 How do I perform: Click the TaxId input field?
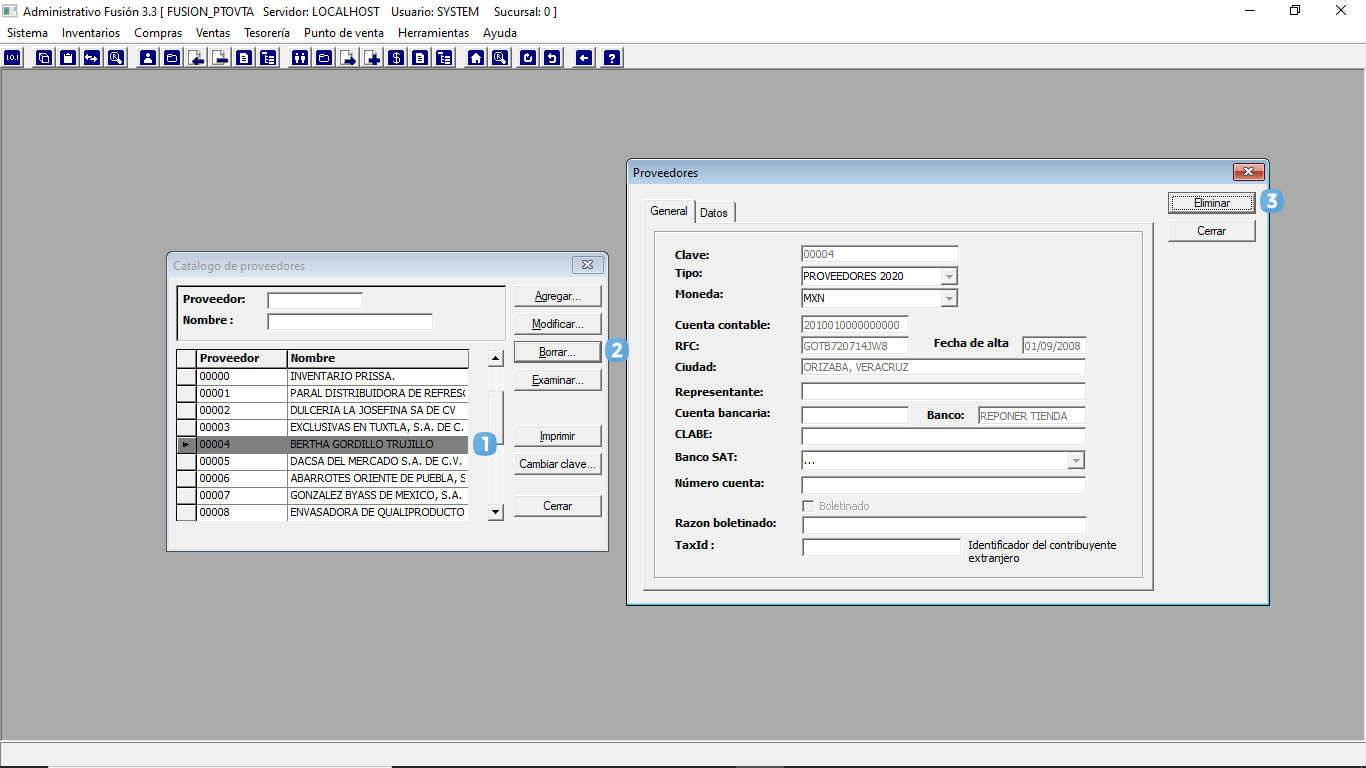click(881, 547)
